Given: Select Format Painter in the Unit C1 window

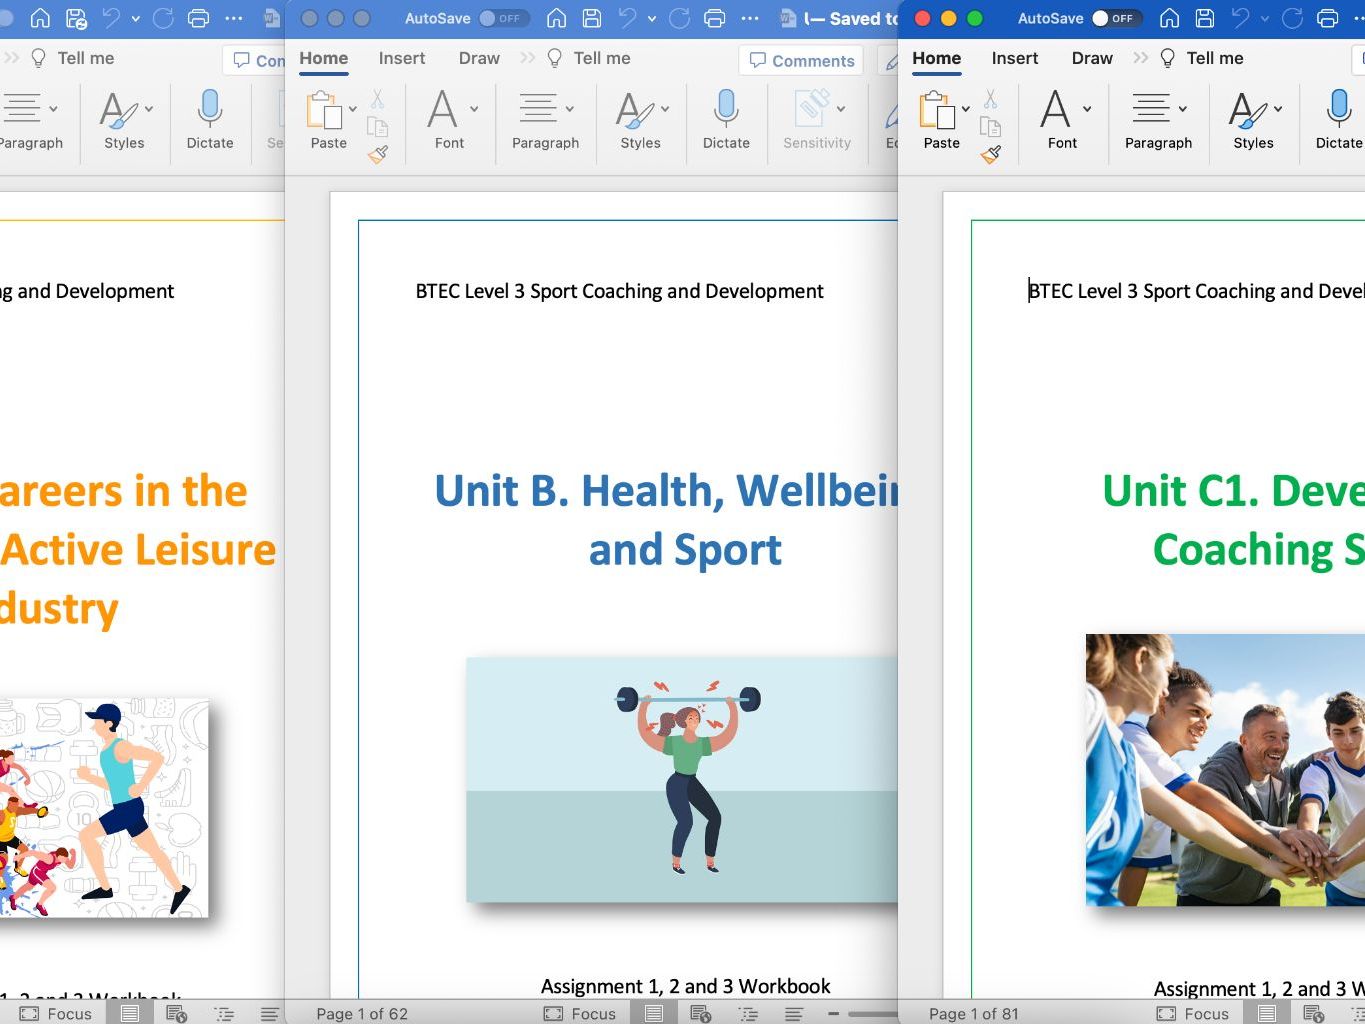Looking at the screenshot, I should coord(991,154).
